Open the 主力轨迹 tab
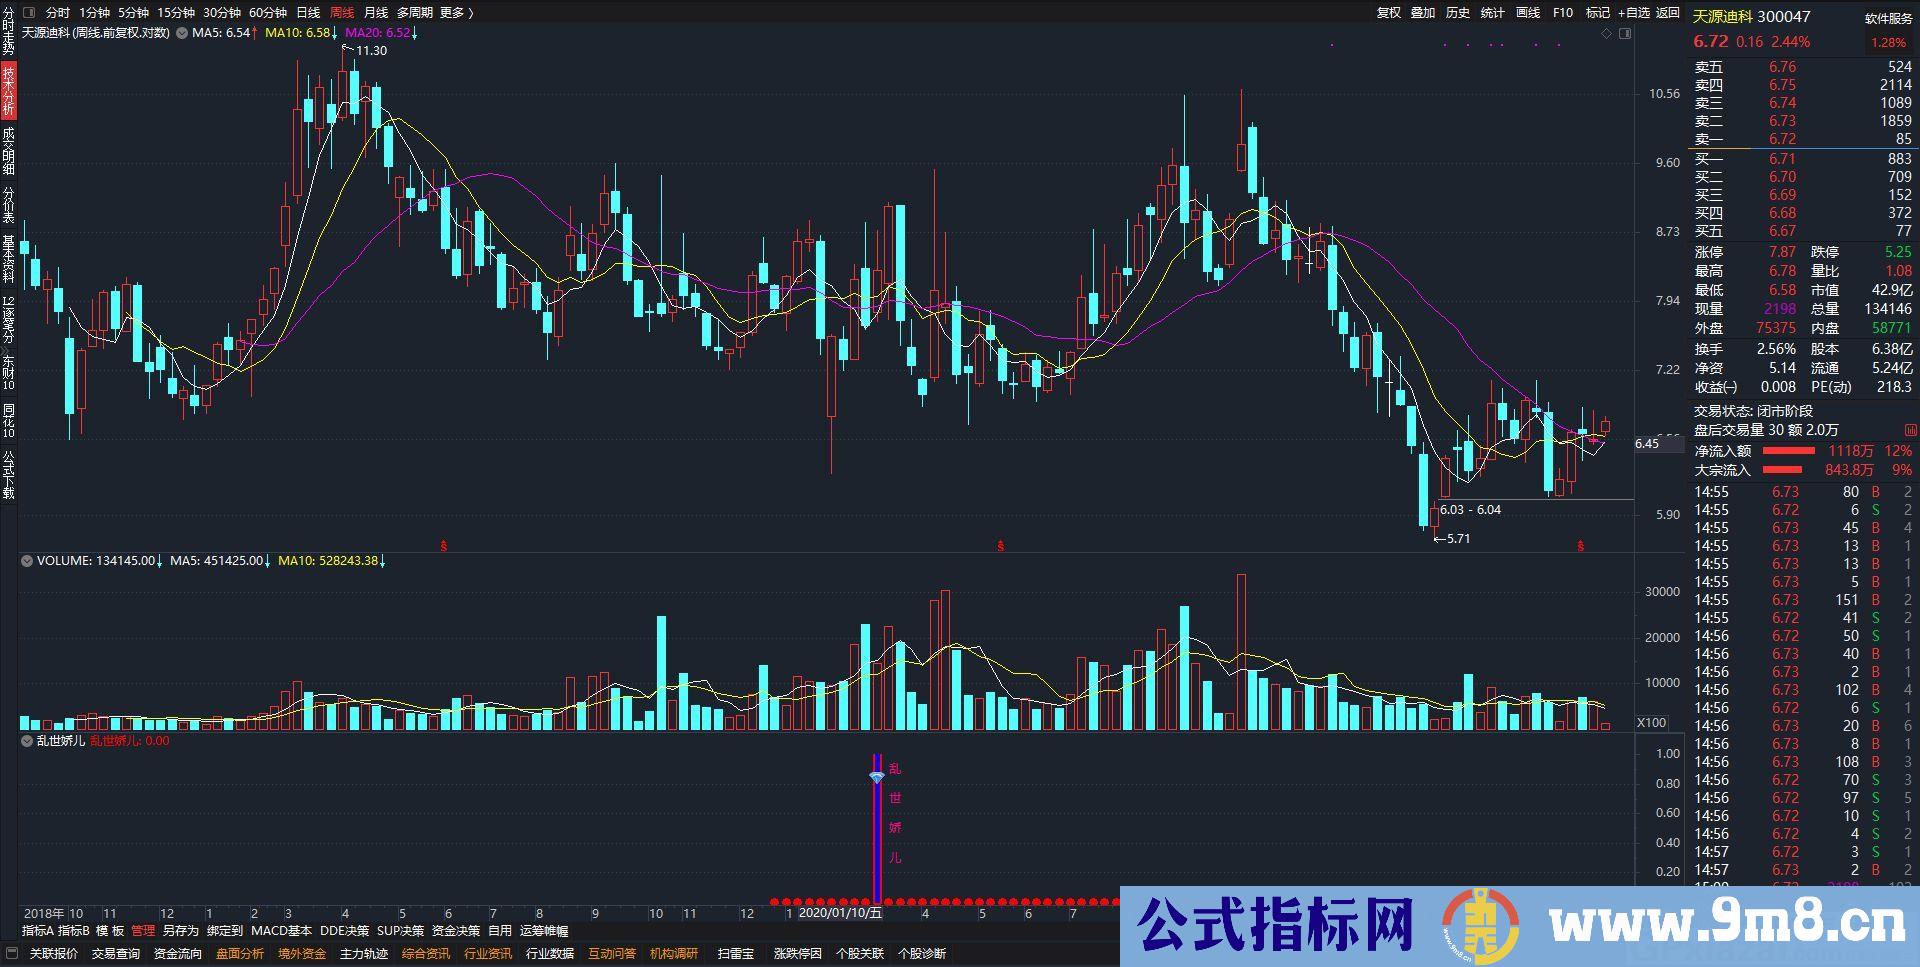Image resolution: width=1920 pixels, height=967 pixels. pyautogui.click(x=364, y=953)
